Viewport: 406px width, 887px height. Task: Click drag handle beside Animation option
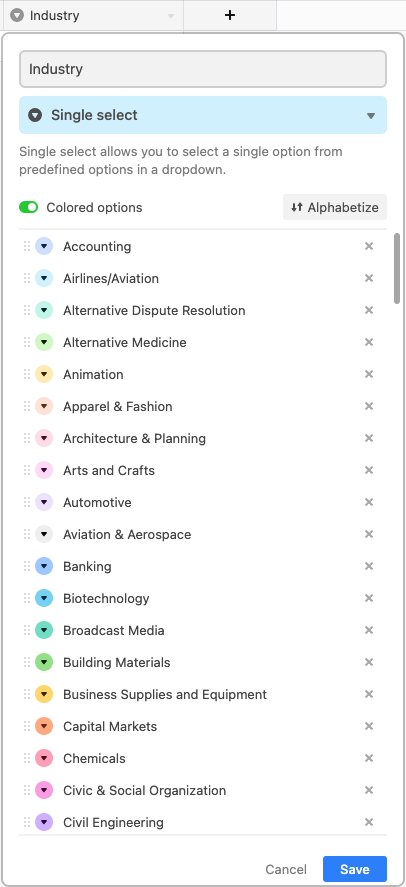pyautogui.click(x=27, y=374)
